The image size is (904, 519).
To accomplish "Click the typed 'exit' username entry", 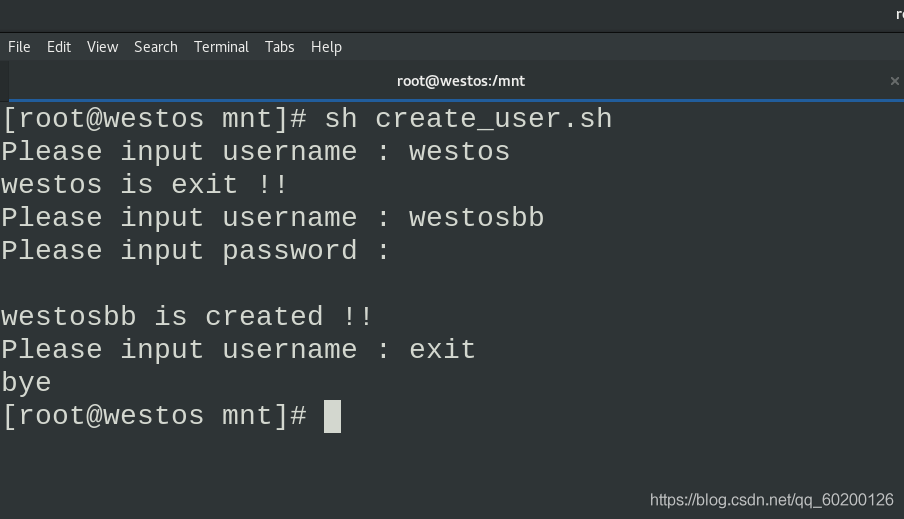I will 442,350.
